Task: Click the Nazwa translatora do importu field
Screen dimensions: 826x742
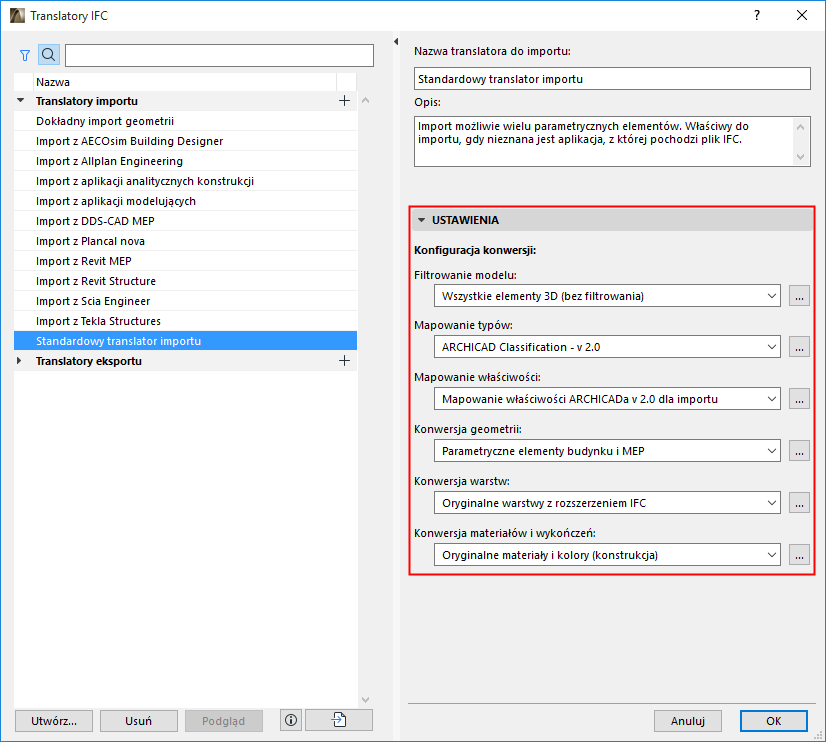Action: [612, 79]
